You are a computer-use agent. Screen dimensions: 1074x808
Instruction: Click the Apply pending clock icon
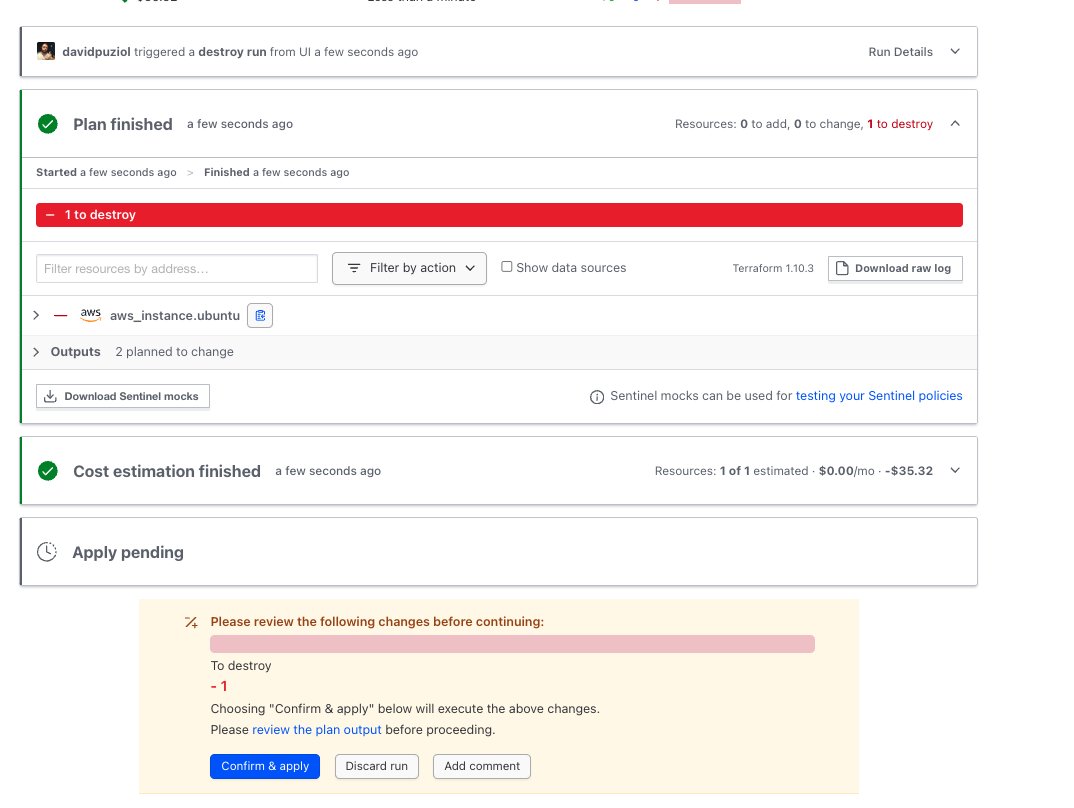click(47, 552)
